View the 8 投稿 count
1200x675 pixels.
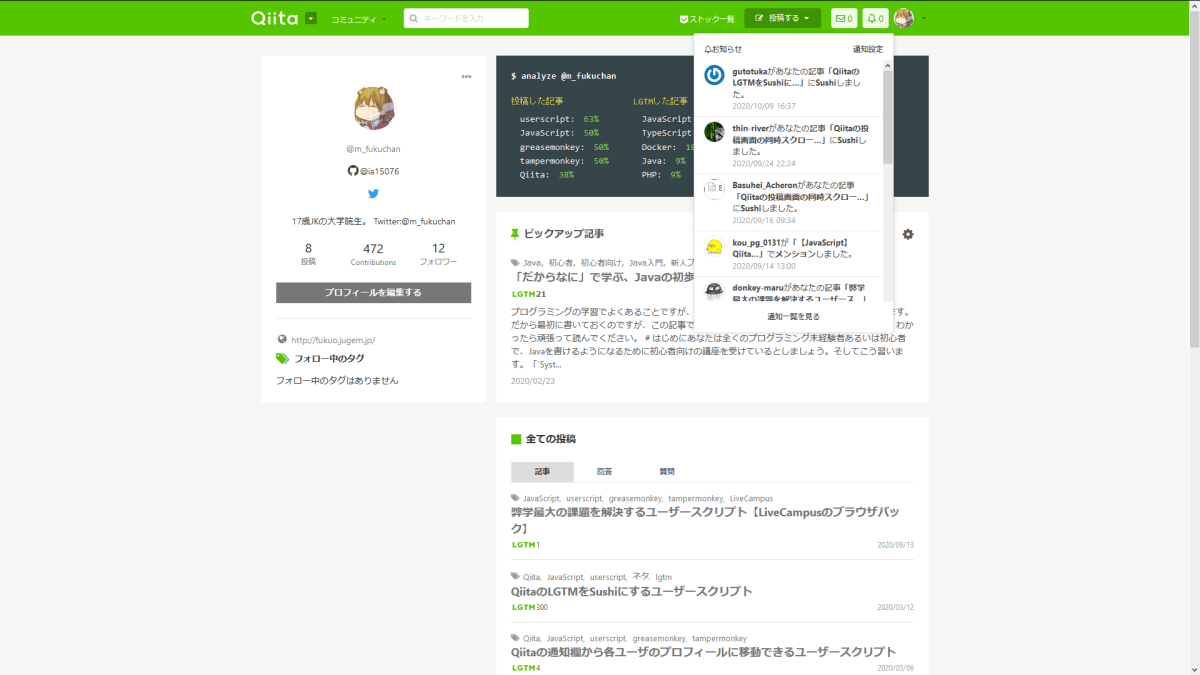pos(308,254)
